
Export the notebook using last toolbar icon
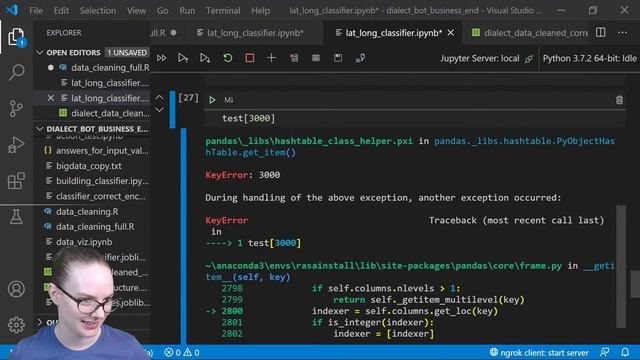(x=360, y=58)
